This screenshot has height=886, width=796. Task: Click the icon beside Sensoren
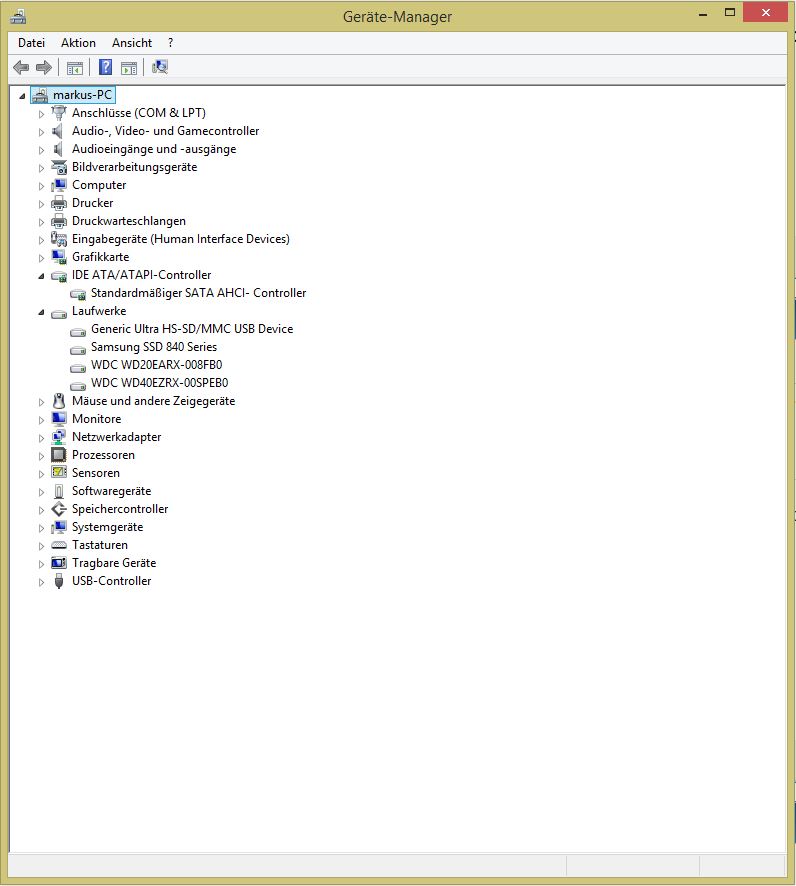click(x=59, y=472)
